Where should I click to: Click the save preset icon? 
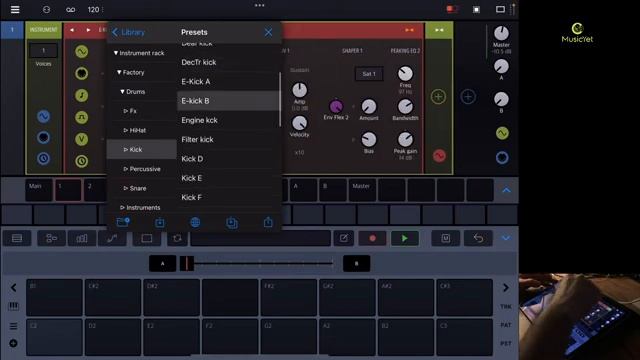(x=160, y=222)
